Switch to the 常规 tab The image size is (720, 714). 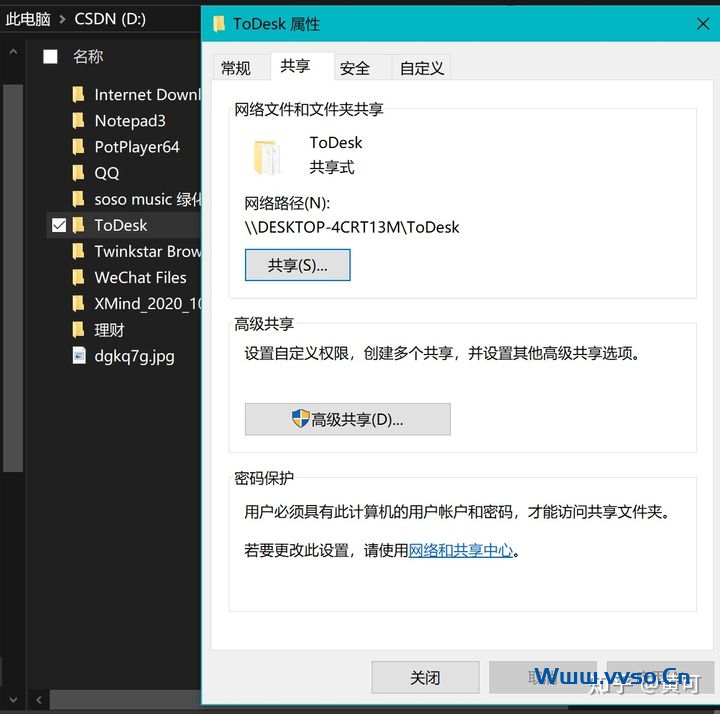point(236,68)
